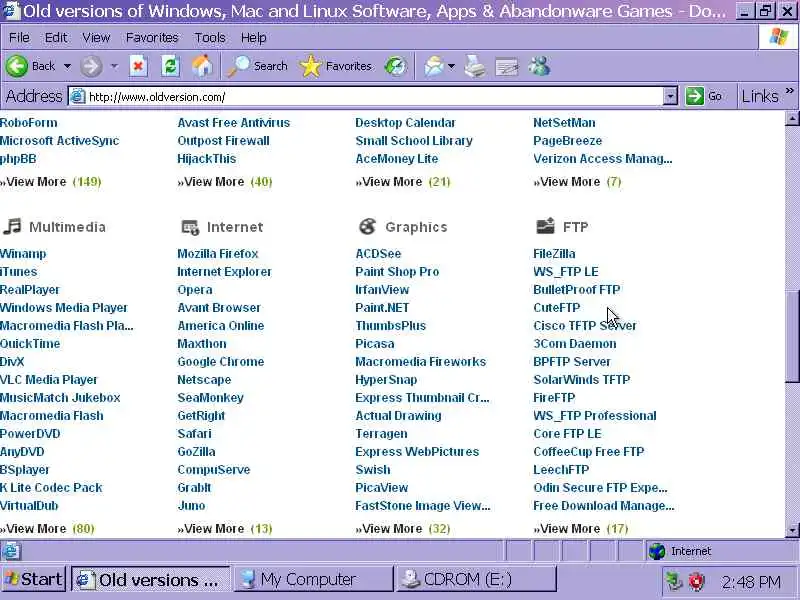The width and height of the screenshot is (800, 600).
Task: Click the status bar page icon
Action: pyautogui.click(x=11, y=551)
